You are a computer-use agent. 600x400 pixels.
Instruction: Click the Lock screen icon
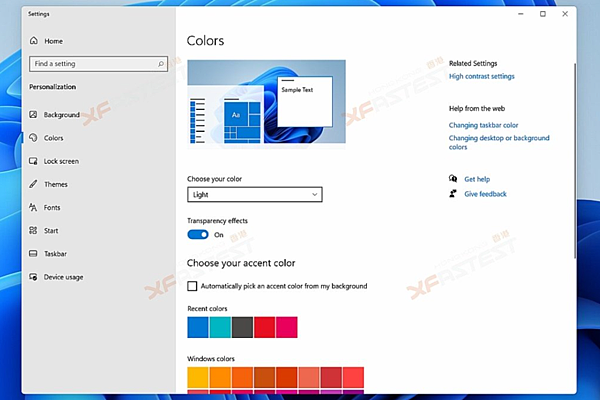pyautogui.click(x=33, y=161)
